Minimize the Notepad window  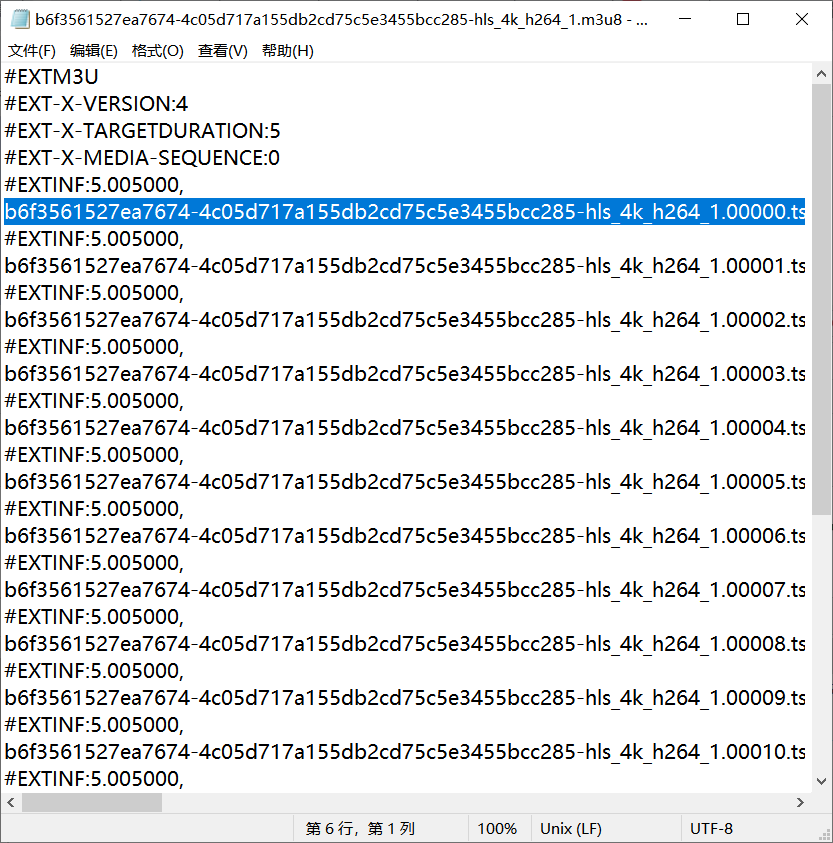pyautogui.click(x=685, y=19)
